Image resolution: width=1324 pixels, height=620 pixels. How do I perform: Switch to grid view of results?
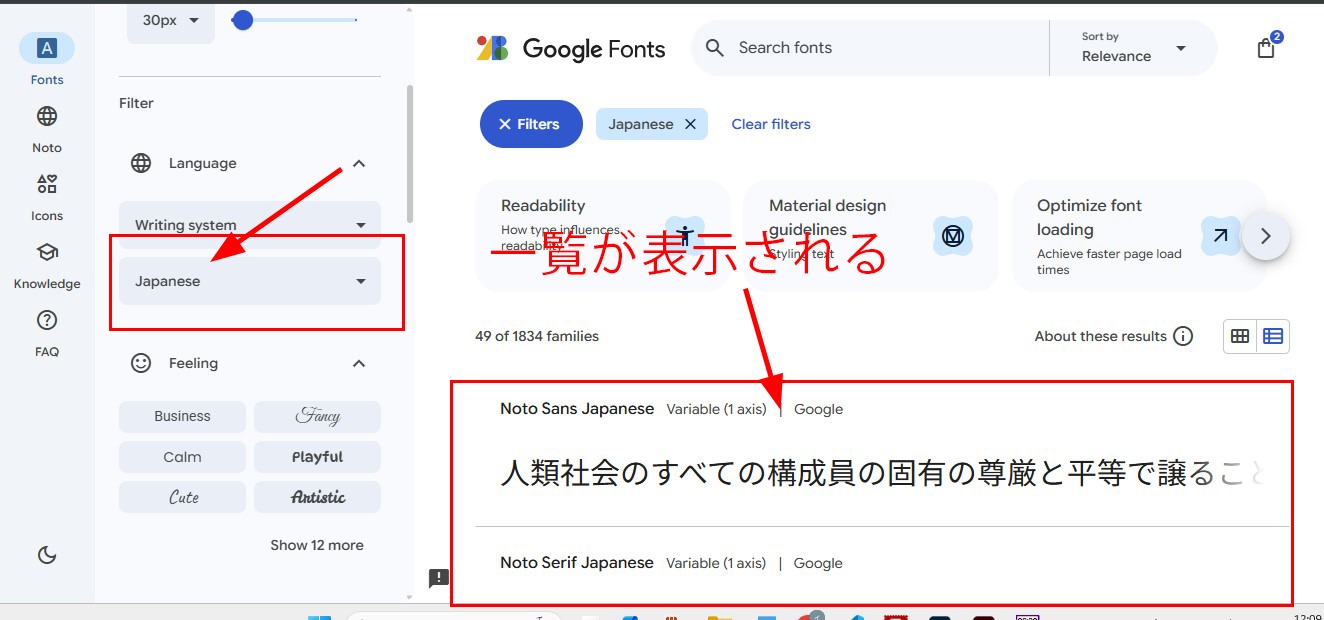click(x=1240, y=336)
